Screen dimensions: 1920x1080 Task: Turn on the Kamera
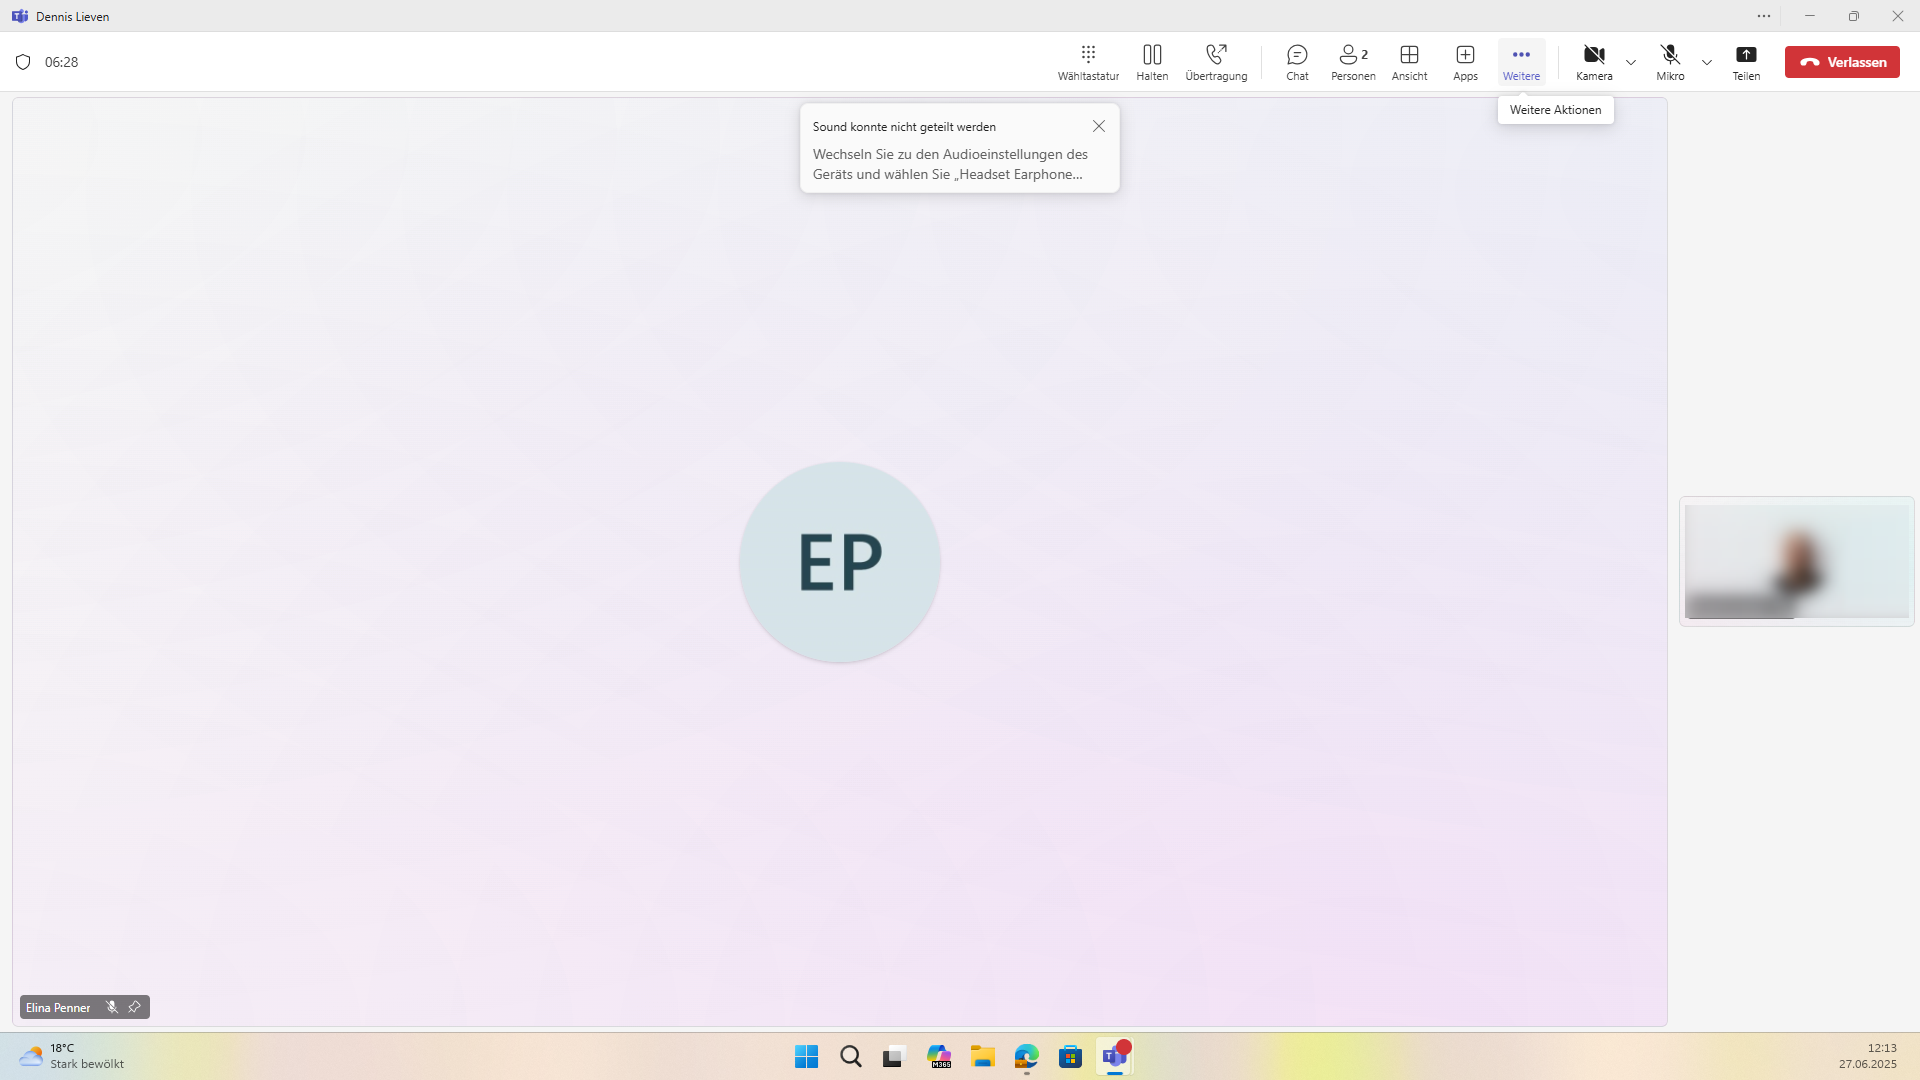(1594, 62)
